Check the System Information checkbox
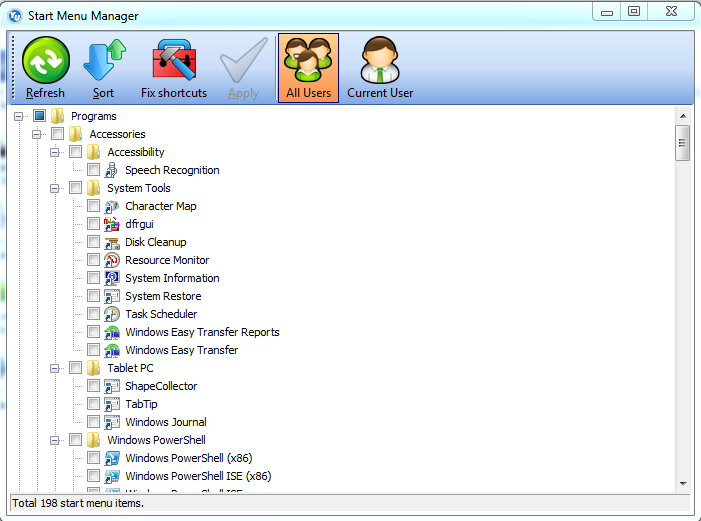Image resolution: width=701 pixels, height=521 pixels. [93, 278]
